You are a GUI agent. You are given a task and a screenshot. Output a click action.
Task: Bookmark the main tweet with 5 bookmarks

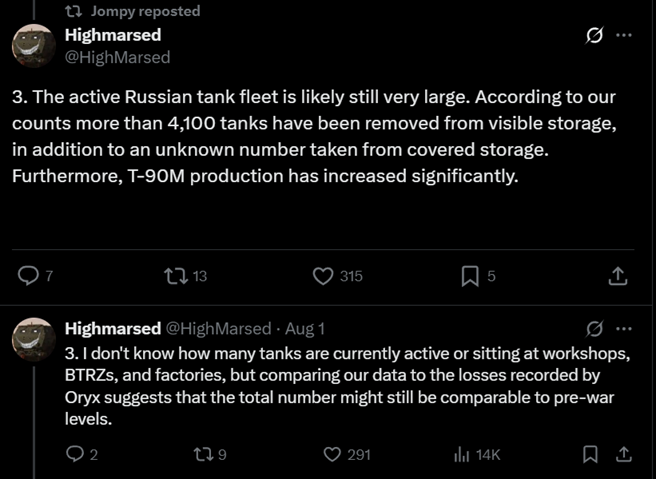tap(470, 276)
